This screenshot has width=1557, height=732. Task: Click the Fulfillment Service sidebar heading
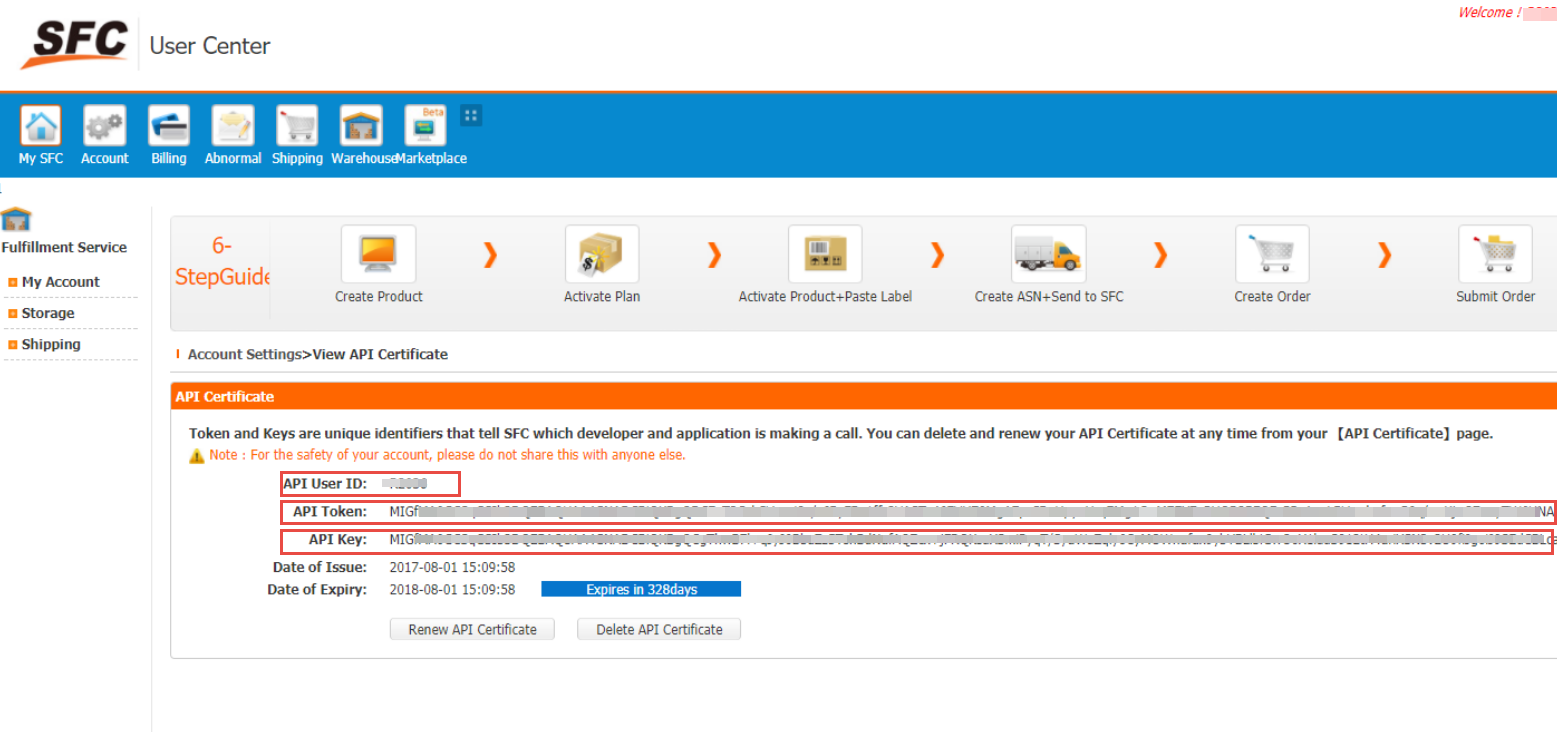coord(65,247)
